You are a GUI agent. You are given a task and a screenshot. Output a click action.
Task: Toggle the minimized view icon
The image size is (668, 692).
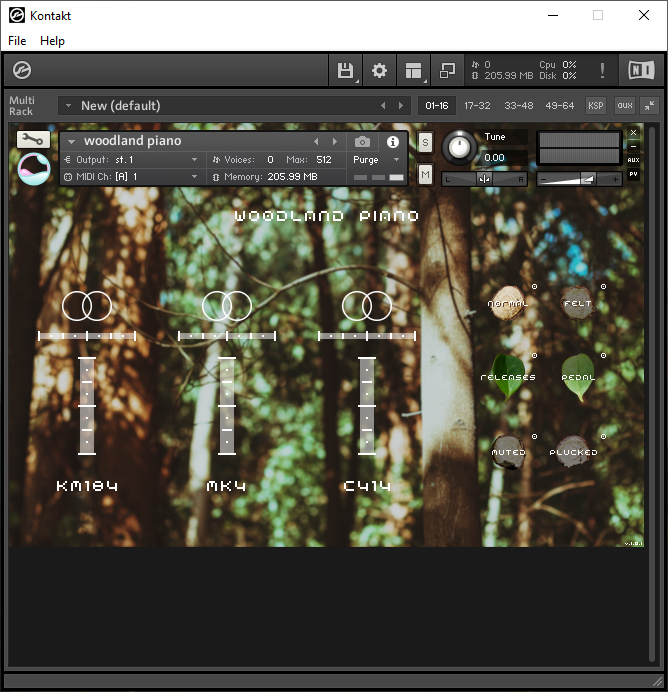[x=447, y=71]
